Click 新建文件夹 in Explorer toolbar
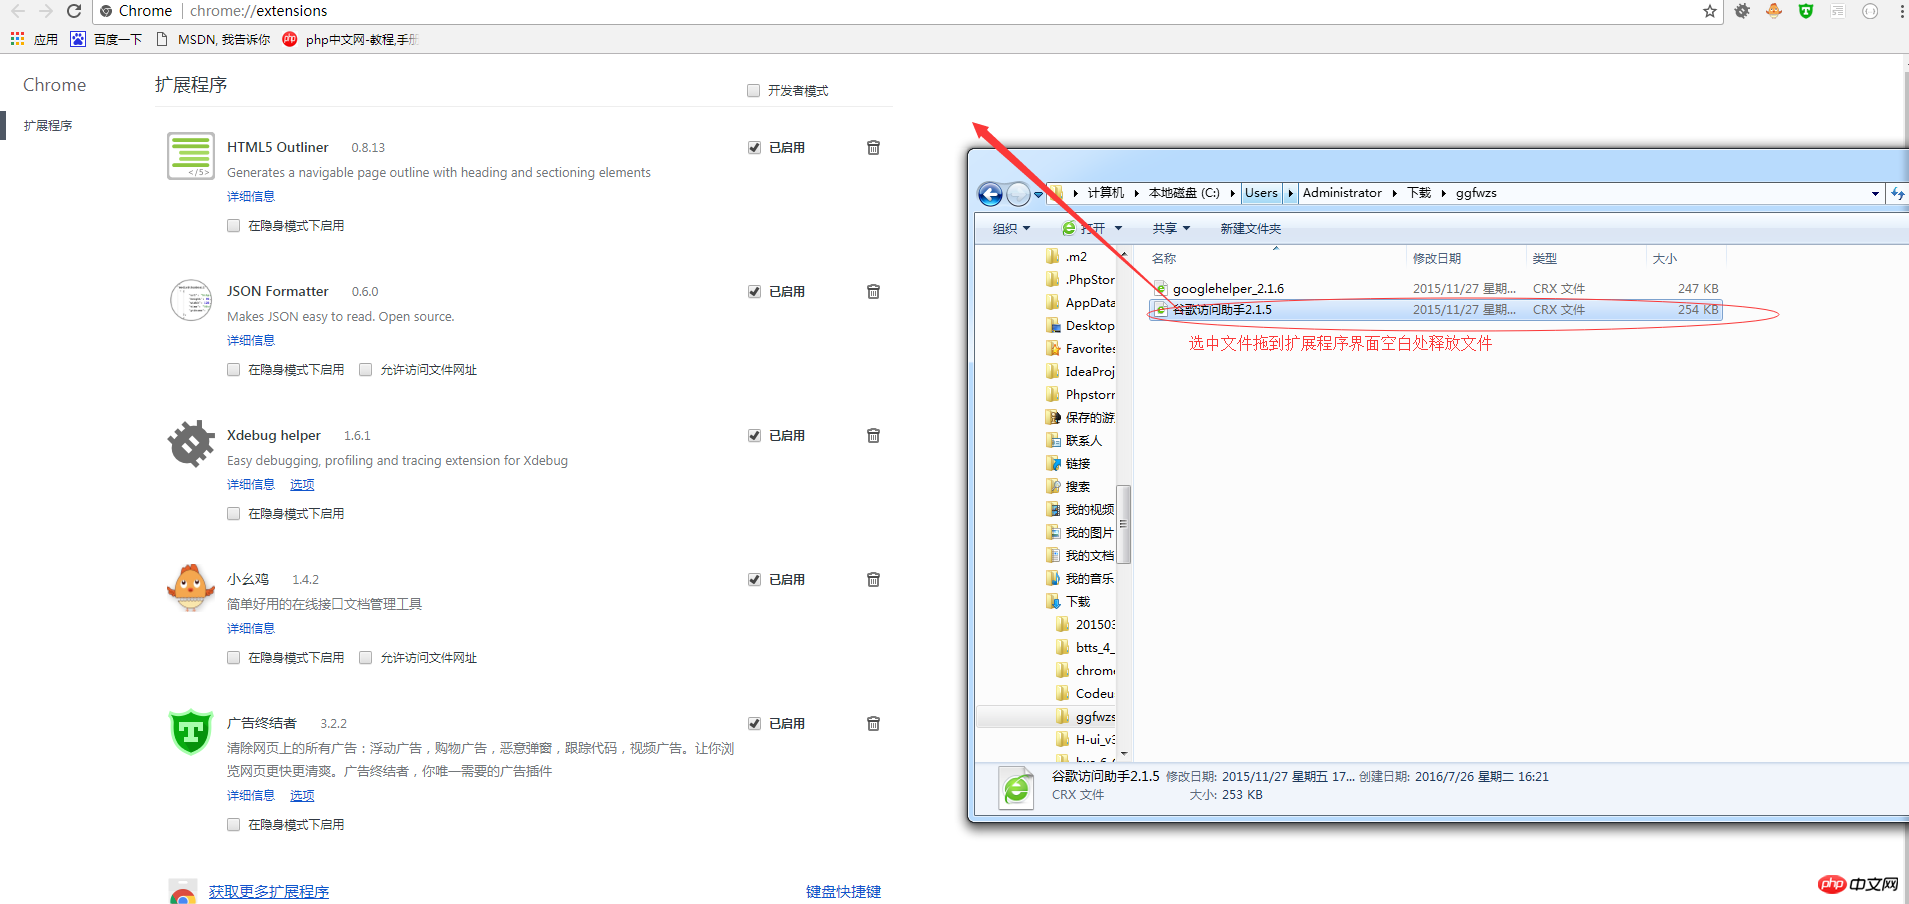 click(1250, 229)
